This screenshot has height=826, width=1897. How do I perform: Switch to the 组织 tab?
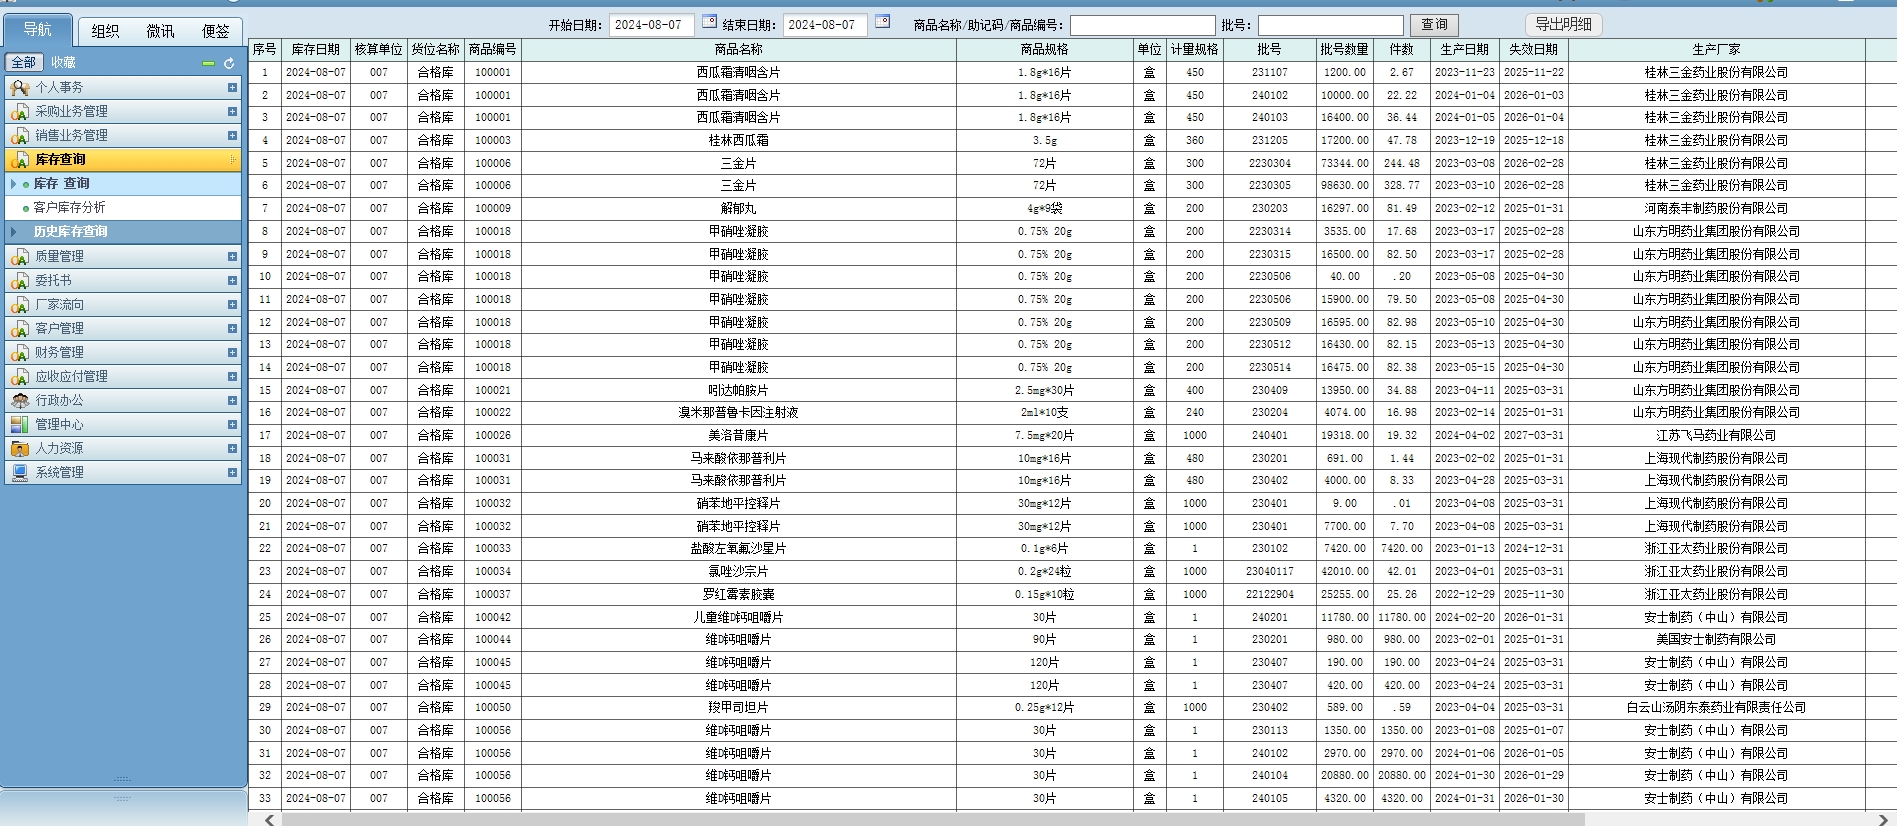(x=105, y=32)
